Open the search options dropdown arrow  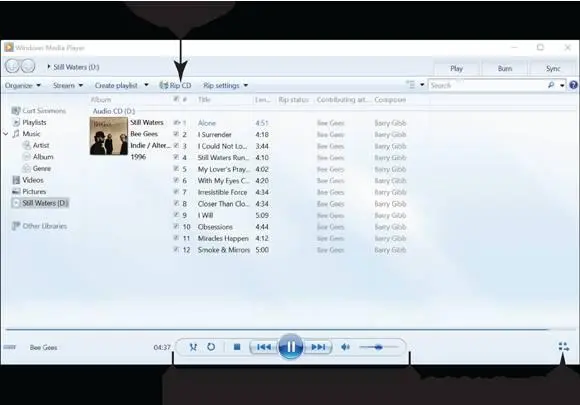tap(562, 85)
